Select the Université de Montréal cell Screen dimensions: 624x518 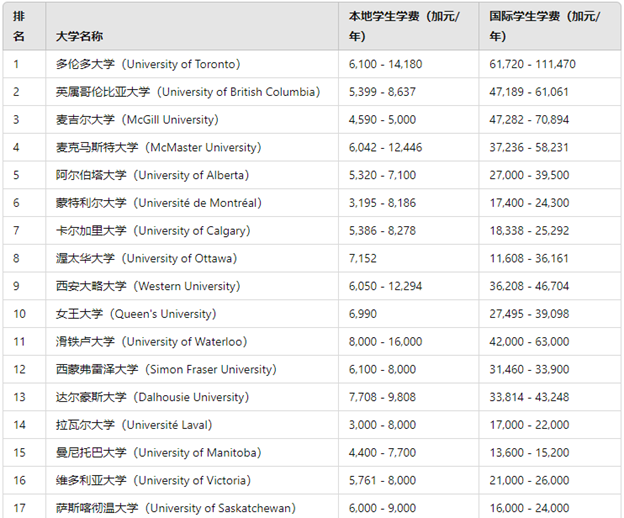(x=192, y=203)
